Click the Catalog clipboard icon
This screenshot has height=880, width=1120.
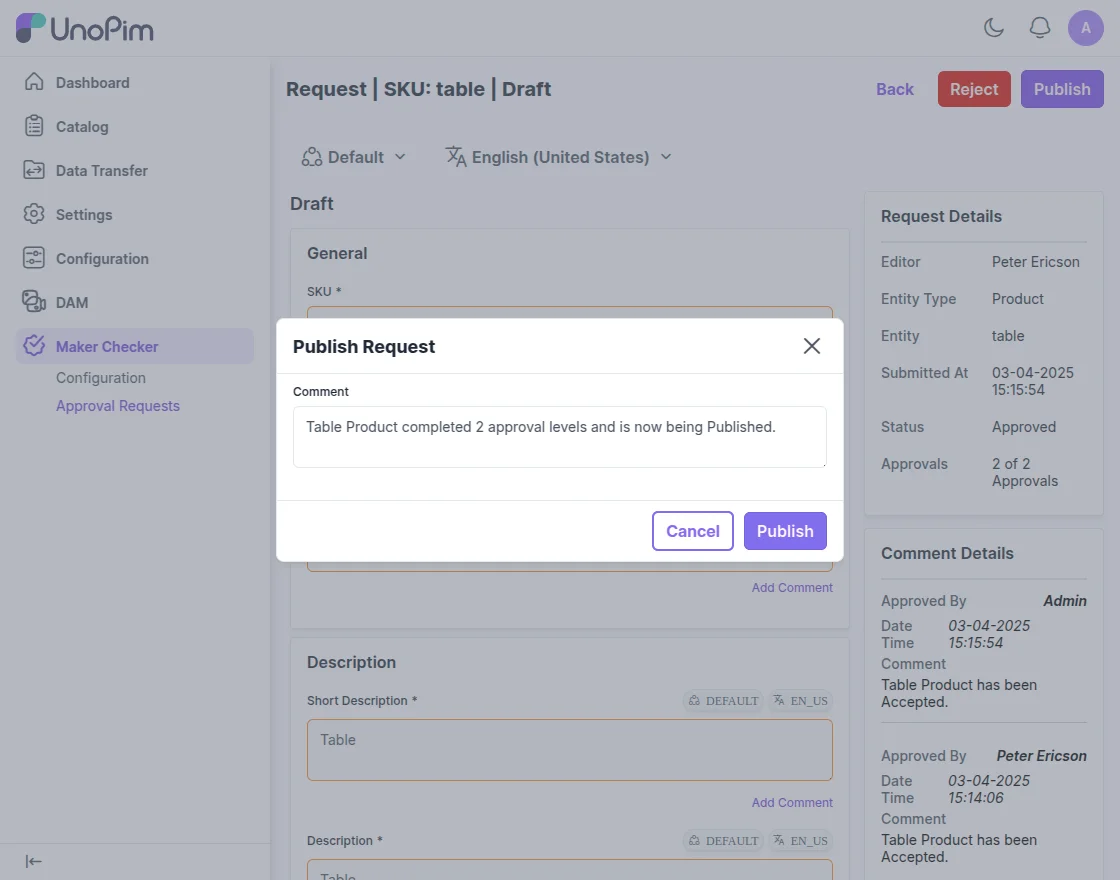[34, 126]
